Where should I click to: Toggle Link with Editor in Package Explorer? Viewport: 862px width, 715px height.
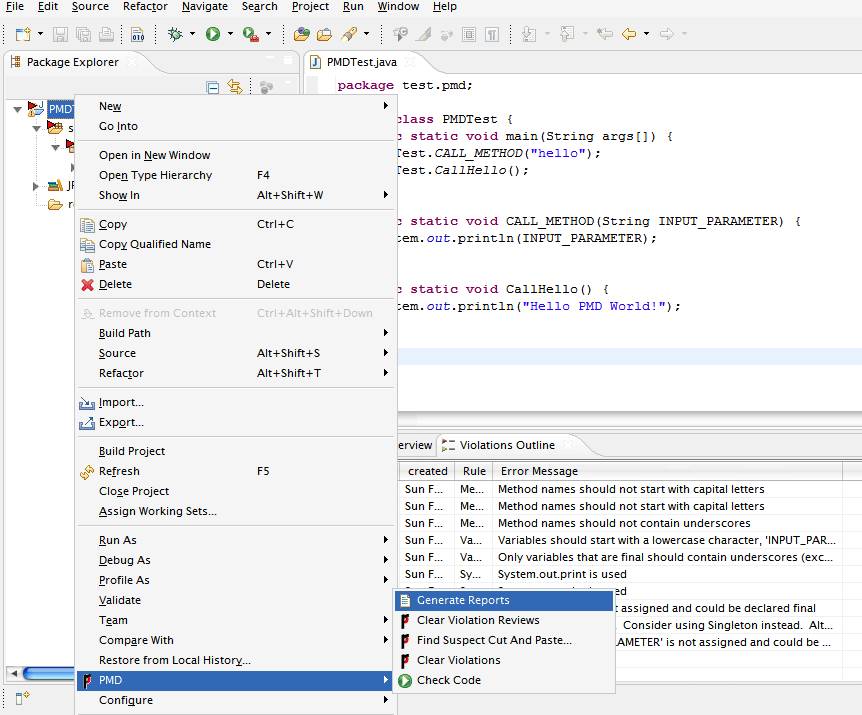click(235, 87)
